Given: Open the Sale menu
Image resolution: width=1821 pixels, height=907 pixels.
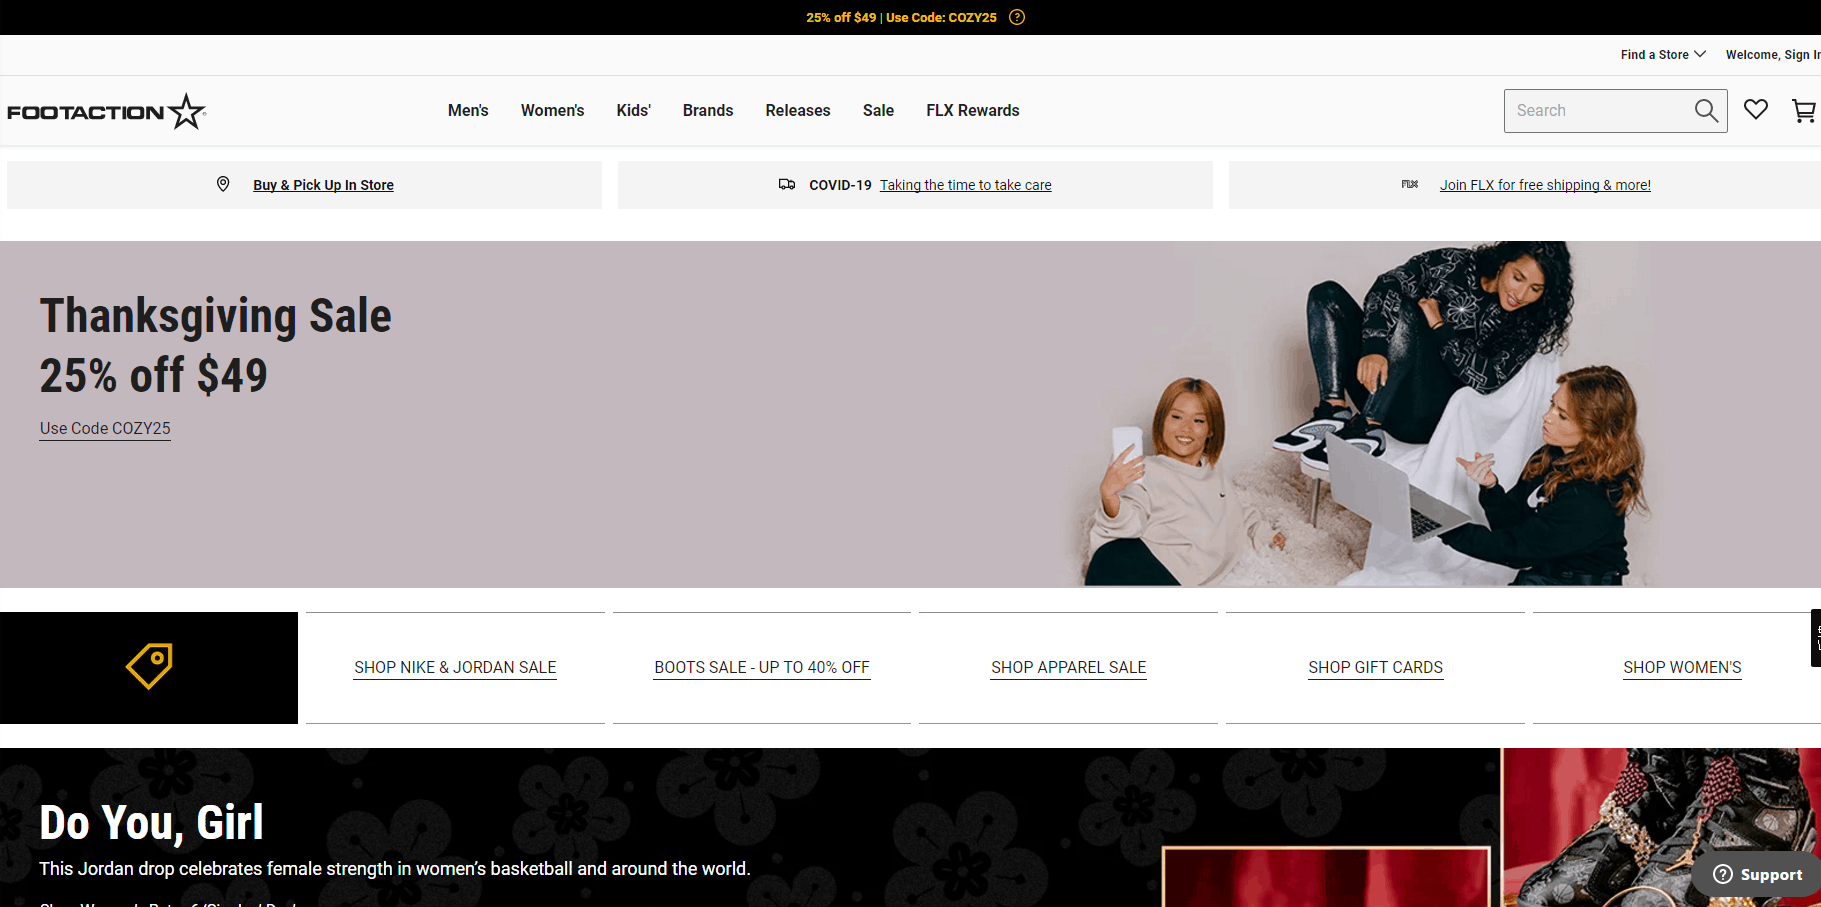Looking at the screenshot, I should pyautogui.click(x=878, y=111).
